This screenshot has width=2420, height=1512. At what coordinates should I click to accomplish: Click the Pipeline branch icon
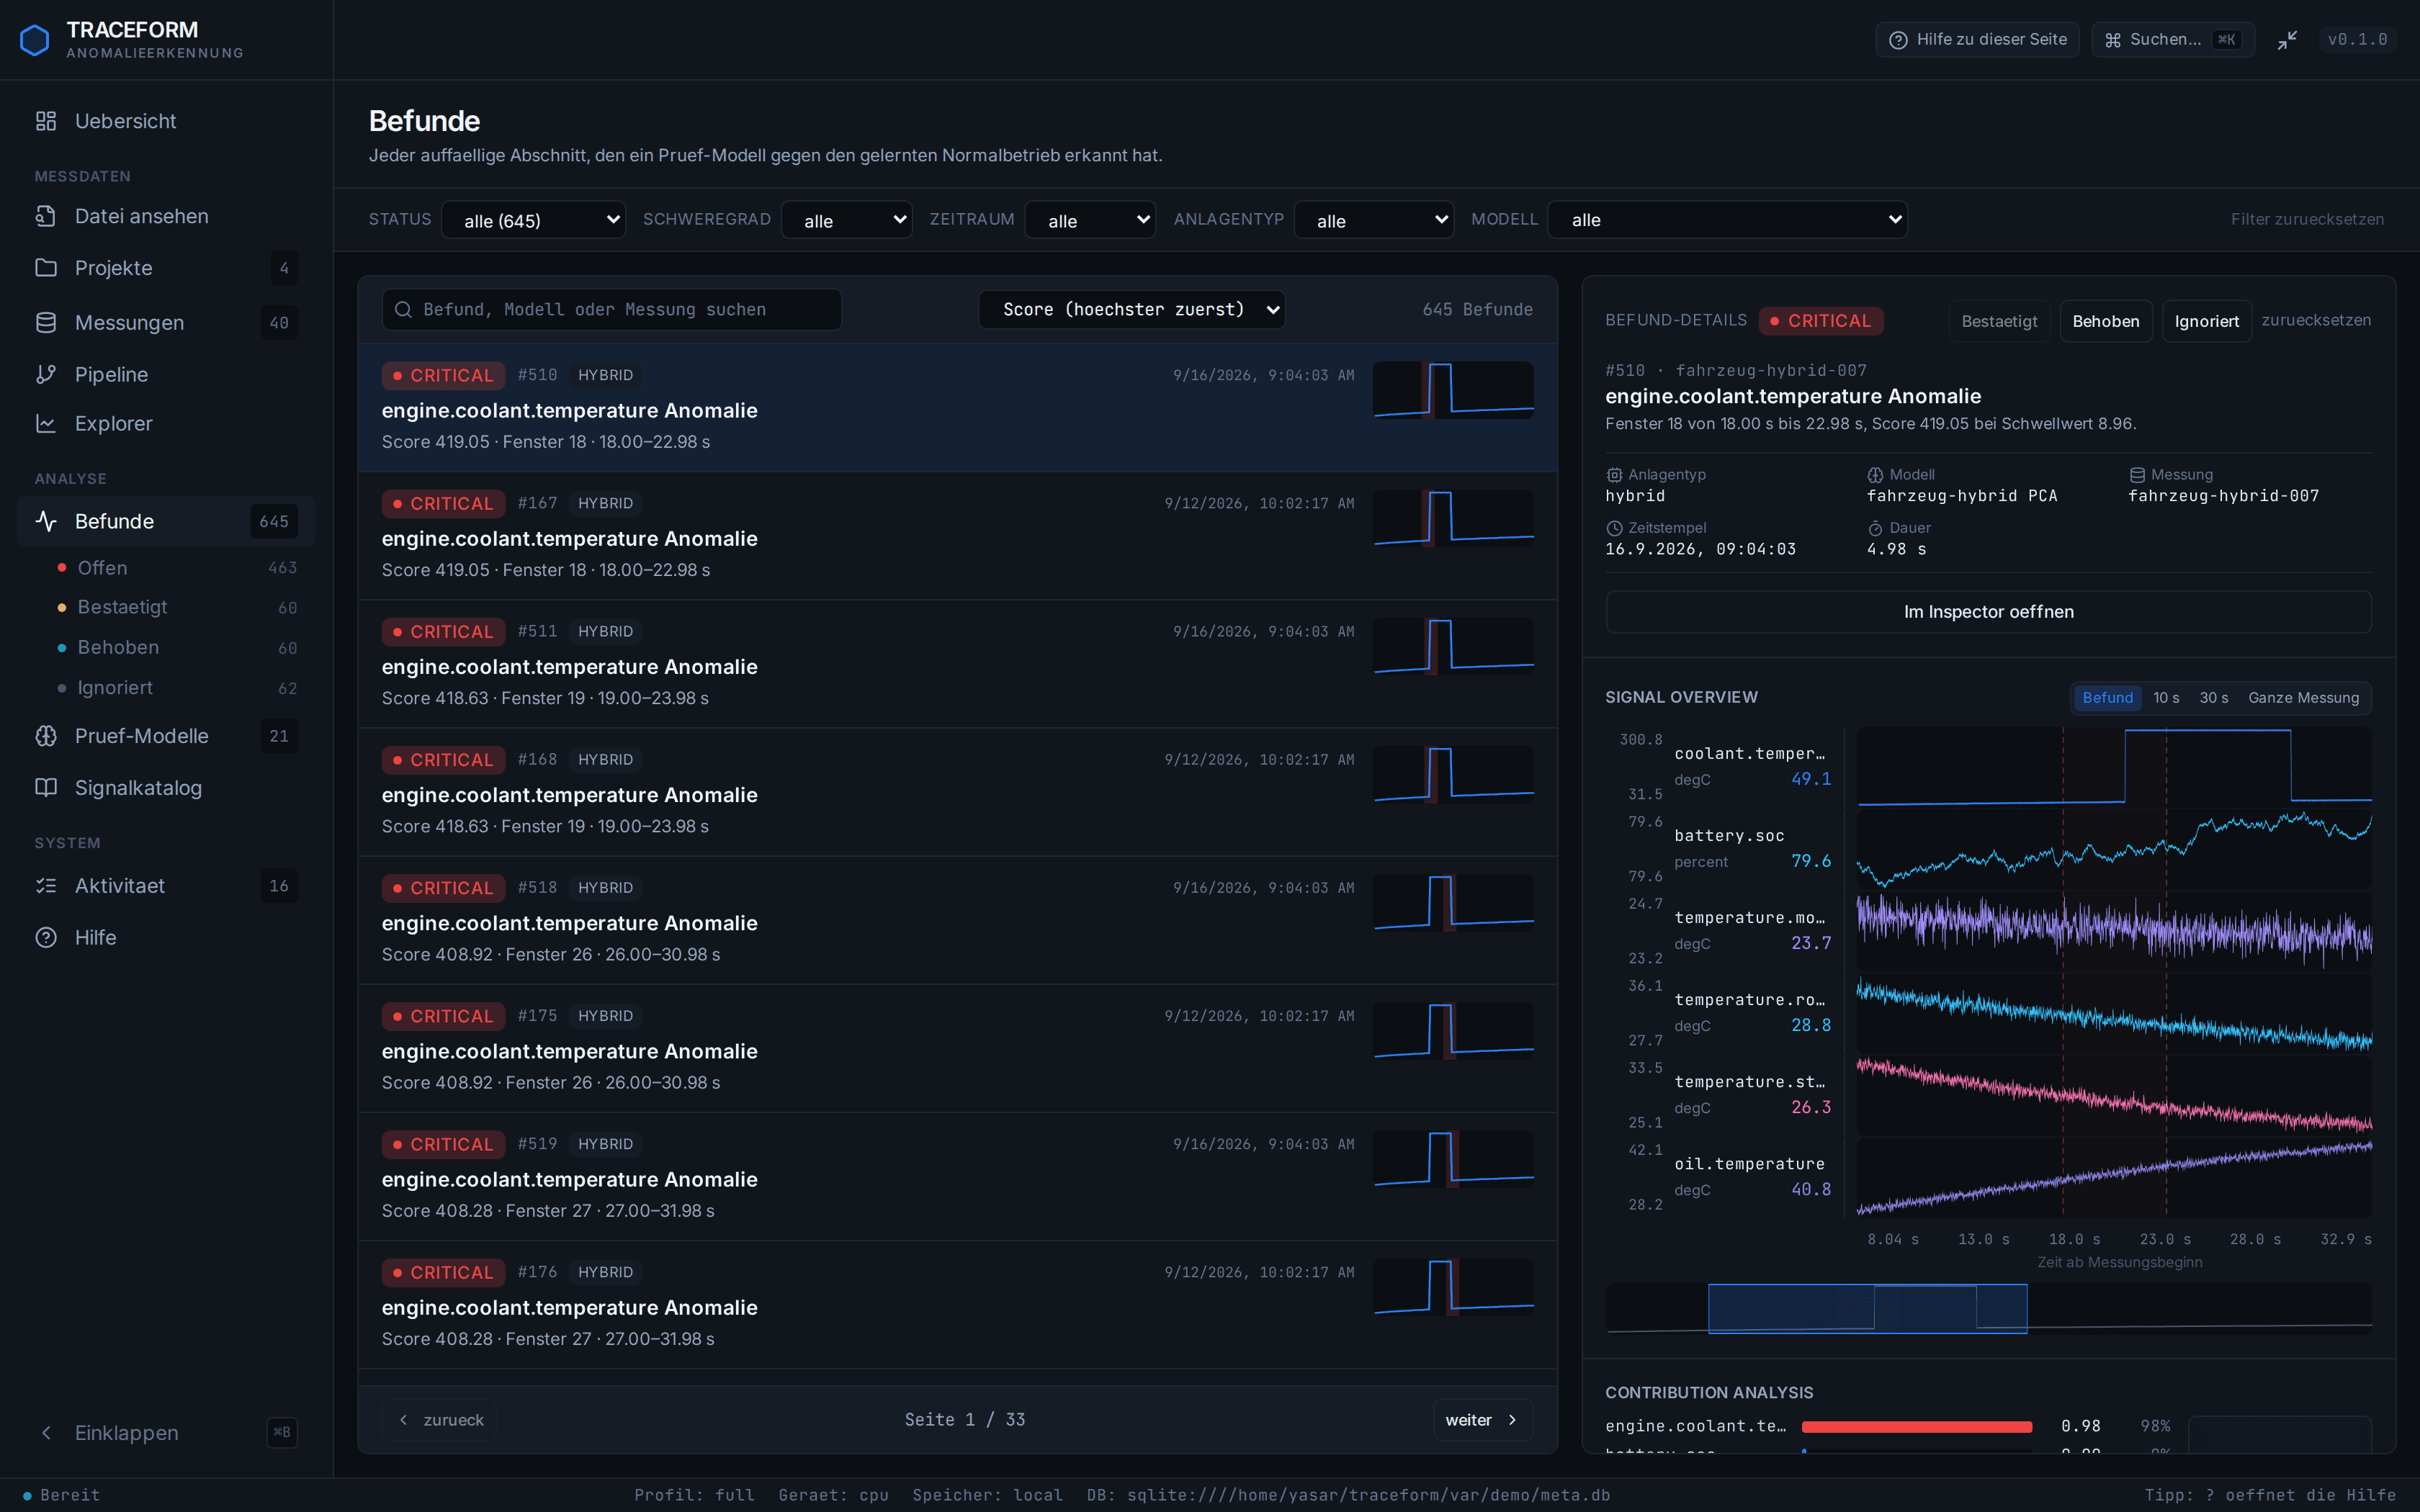point(46,374)
